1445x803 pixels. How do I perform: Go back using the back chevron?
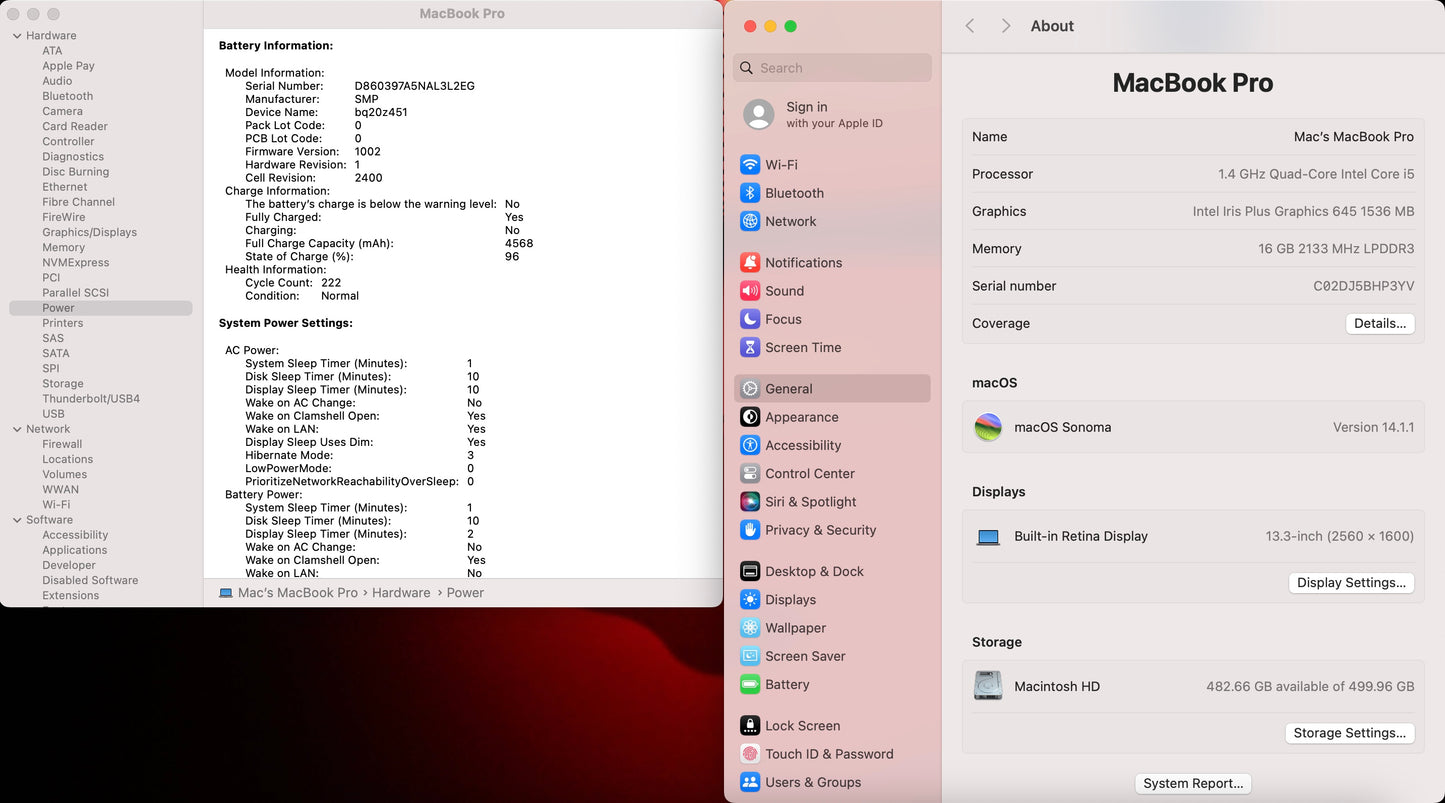click(970, 26)
